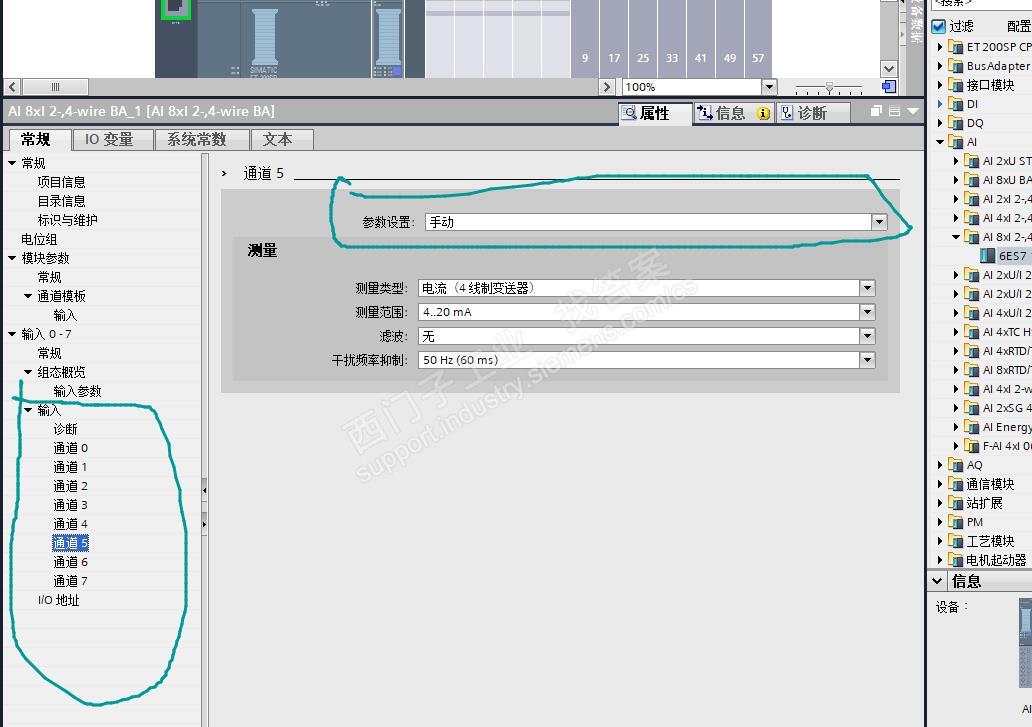The width and height of the screenshot is (1032, 727).
Task: Click the 接口模块 folder icon
Action: pyautogui.click(x=956, y=85)
